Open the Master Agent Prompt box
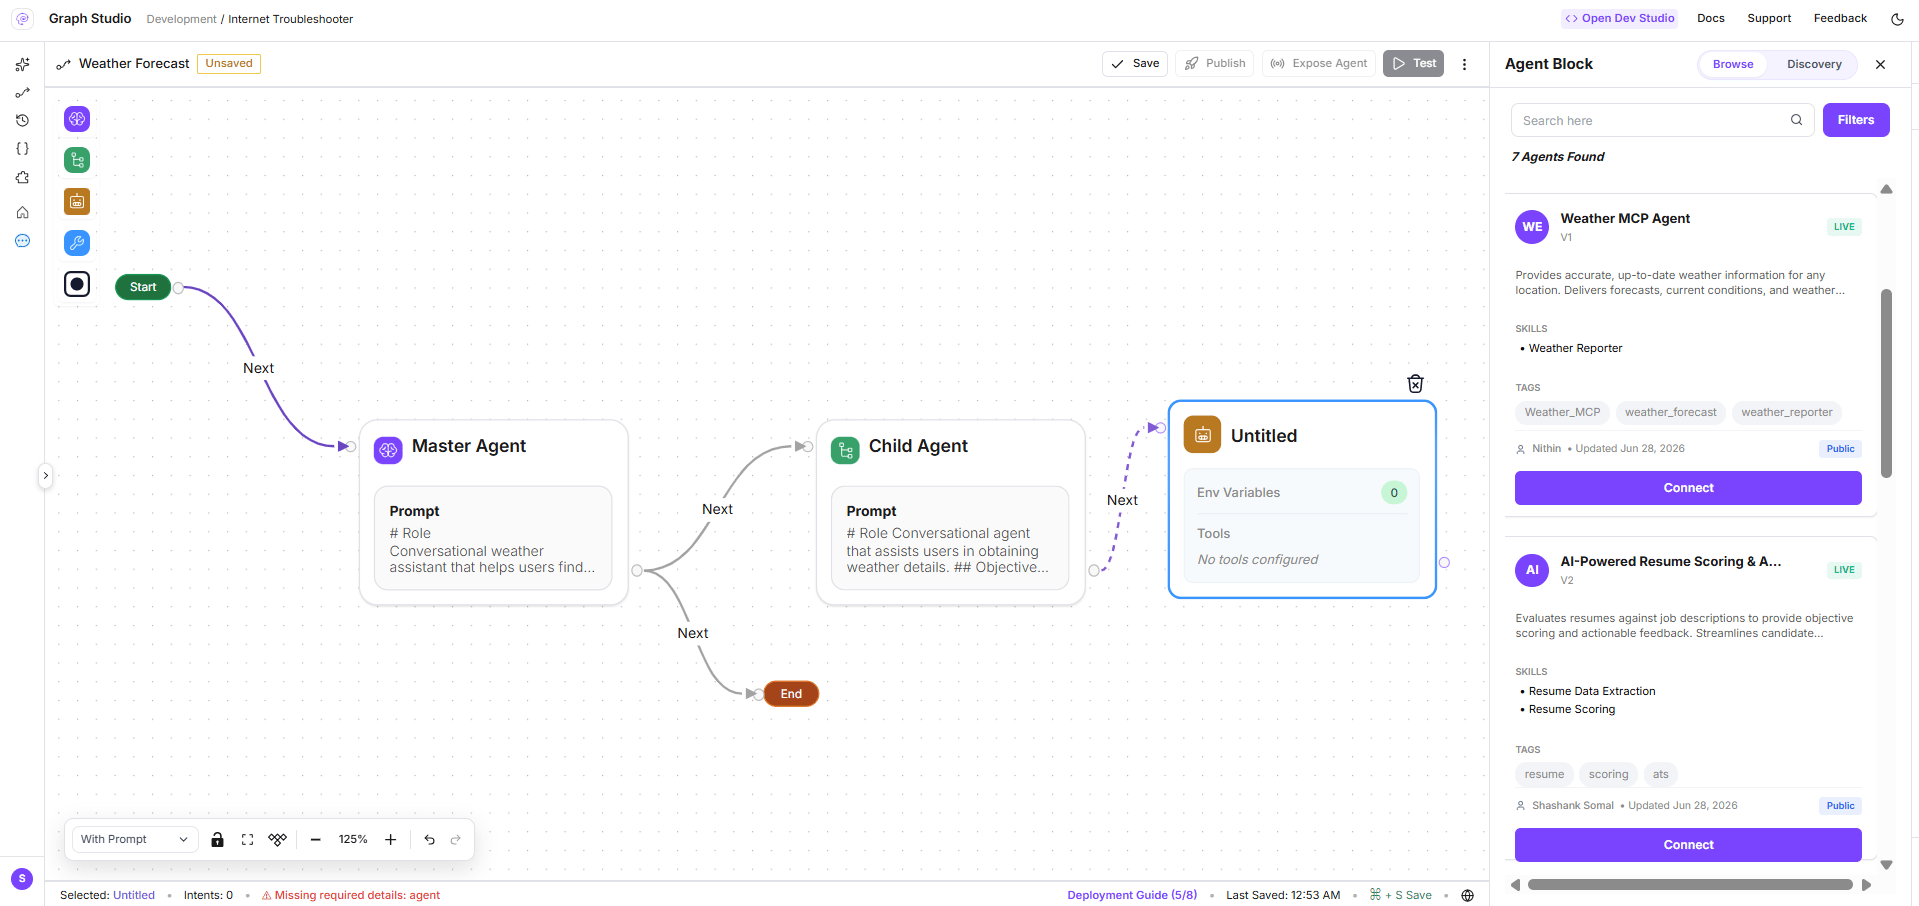Image resolution: width=1919 pixels, height=906 pixels. (x=493, y=538)
